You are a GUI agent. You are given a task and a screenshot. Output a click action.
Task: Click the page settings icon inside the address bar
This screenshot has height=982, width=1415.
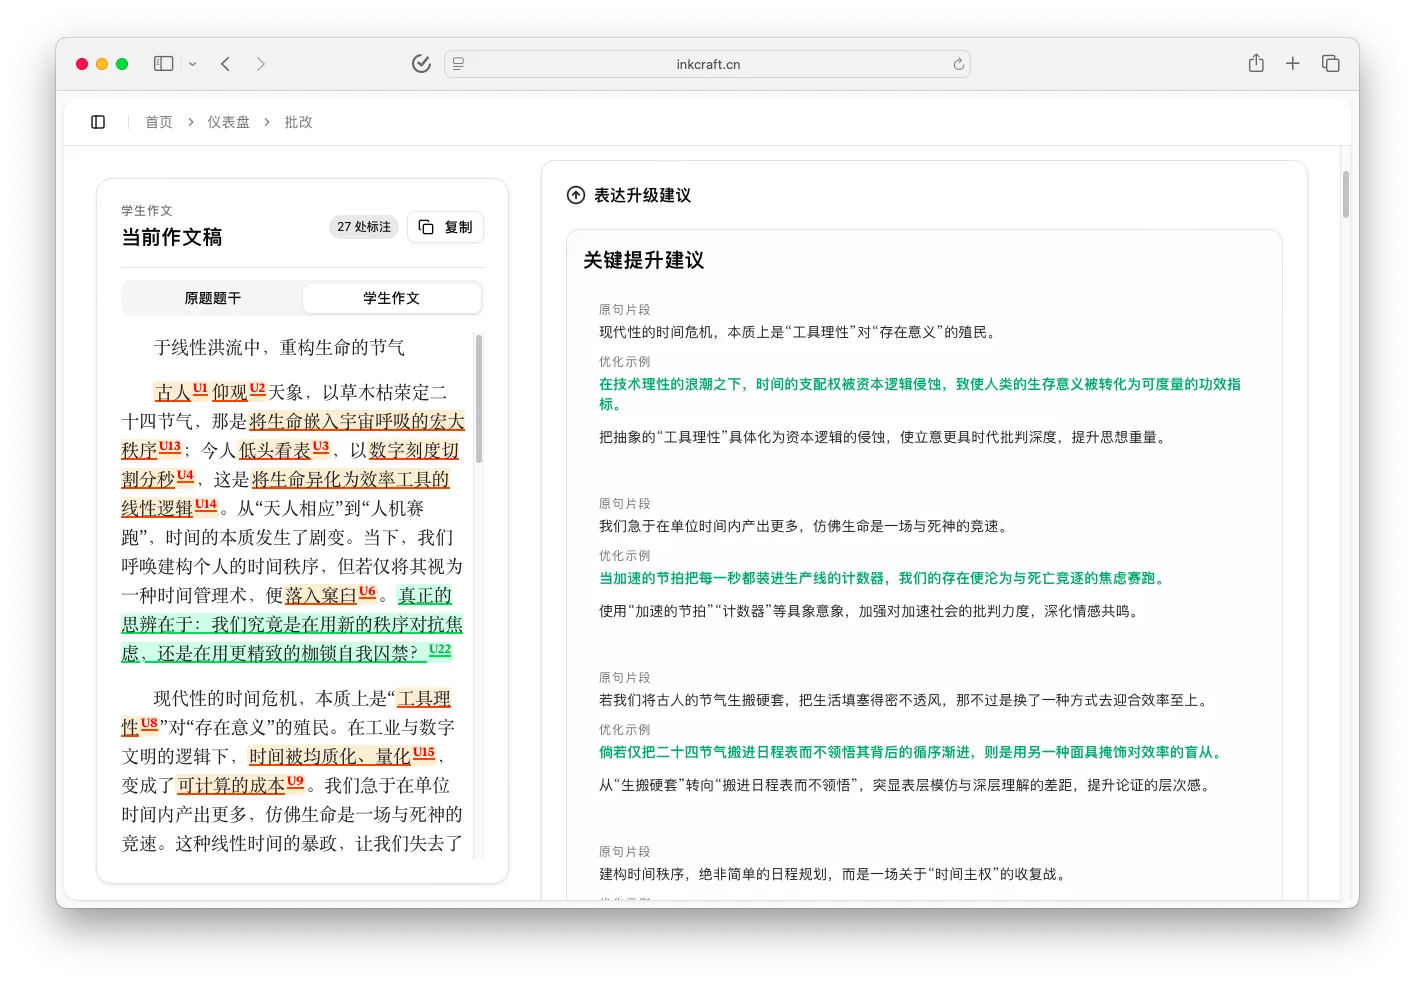click(457, 63)
